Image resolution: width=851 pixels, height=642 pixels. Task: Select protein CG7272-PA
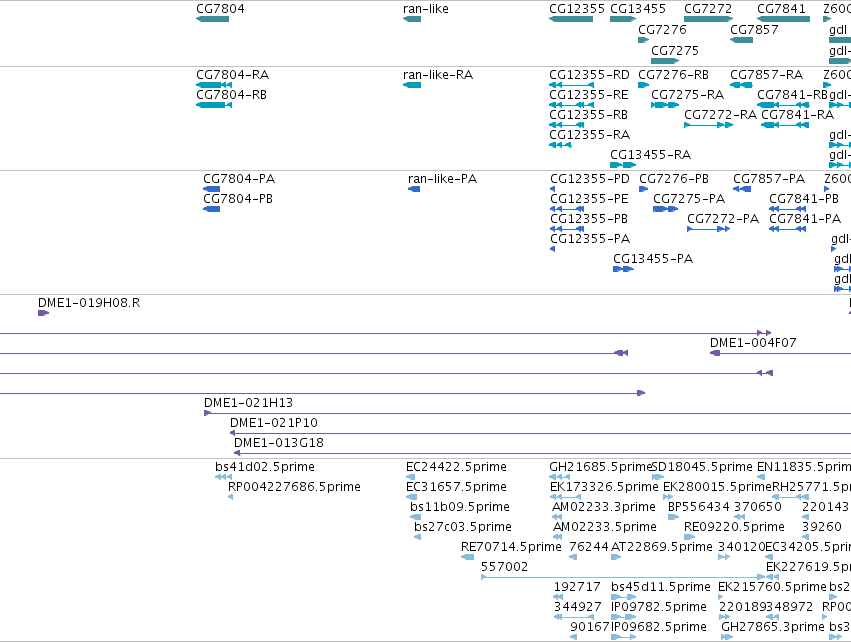[709, 229]
